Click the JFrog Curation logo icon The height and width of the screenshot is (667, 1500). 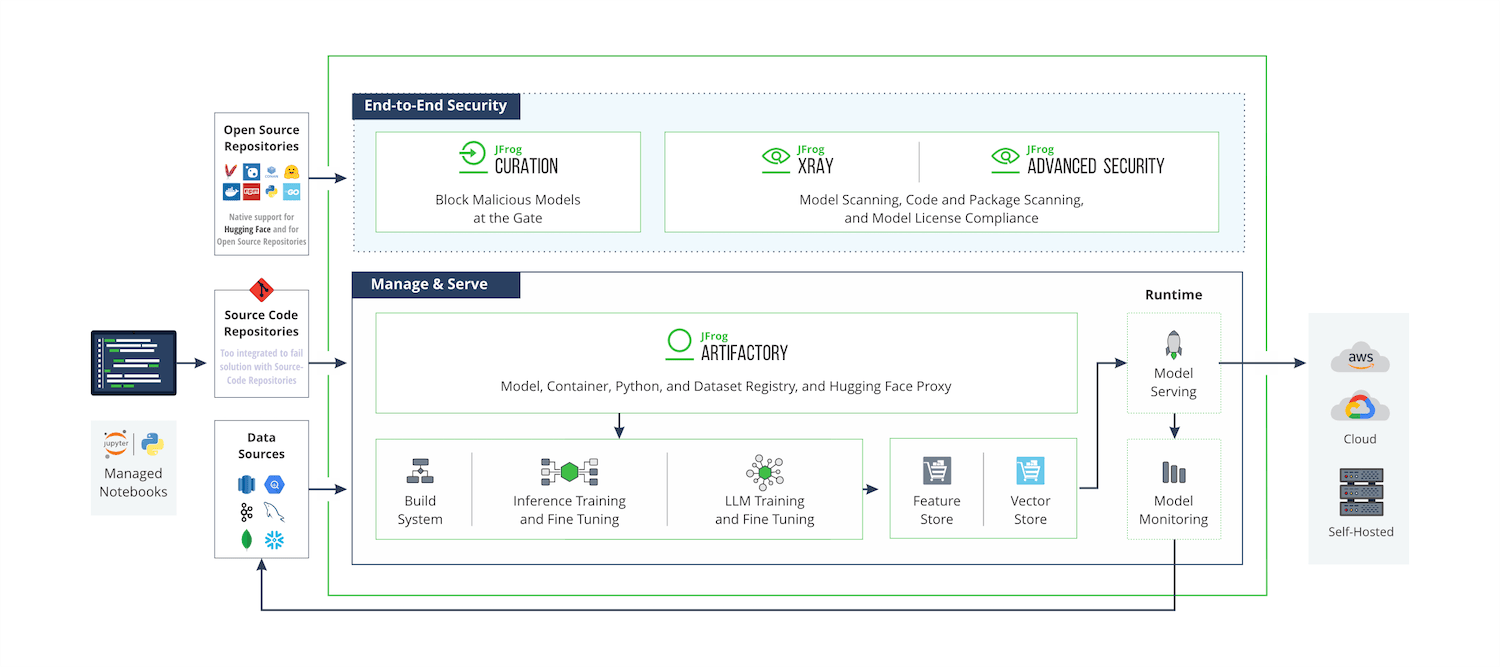coord(472,158)
